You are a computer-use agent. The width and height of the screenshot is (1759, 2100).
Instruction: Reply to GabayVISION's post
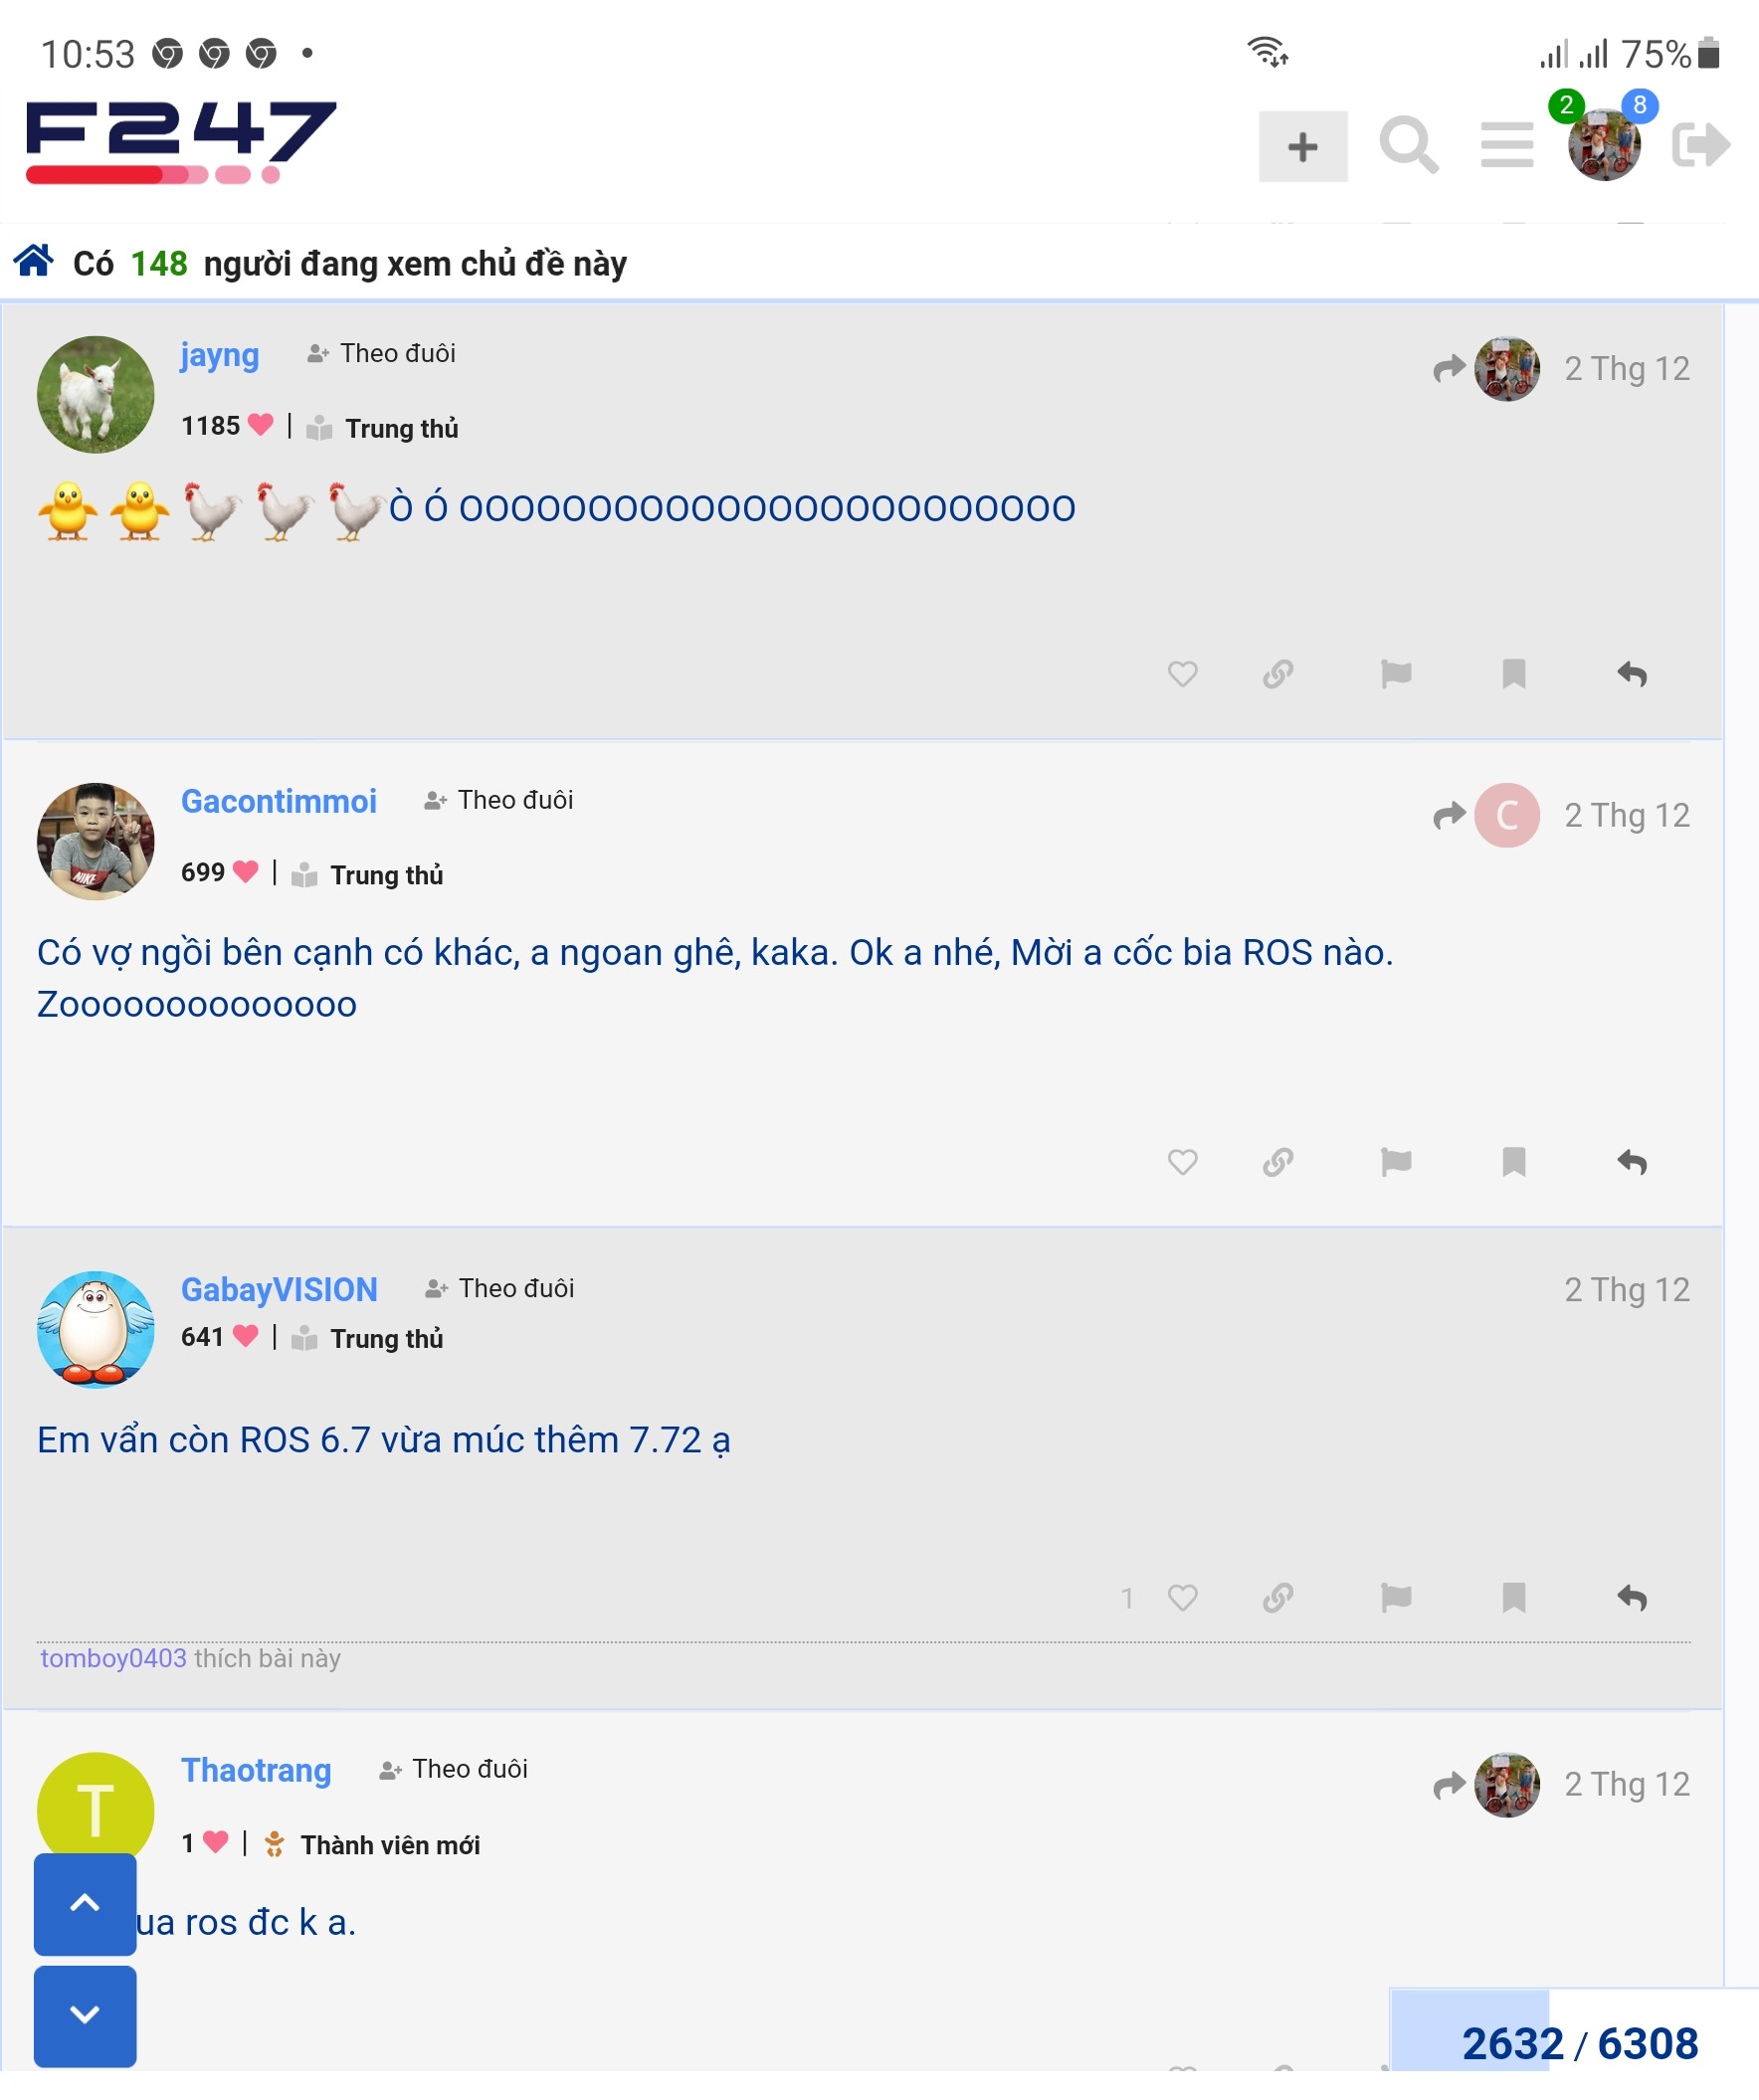(1632, 1598)
